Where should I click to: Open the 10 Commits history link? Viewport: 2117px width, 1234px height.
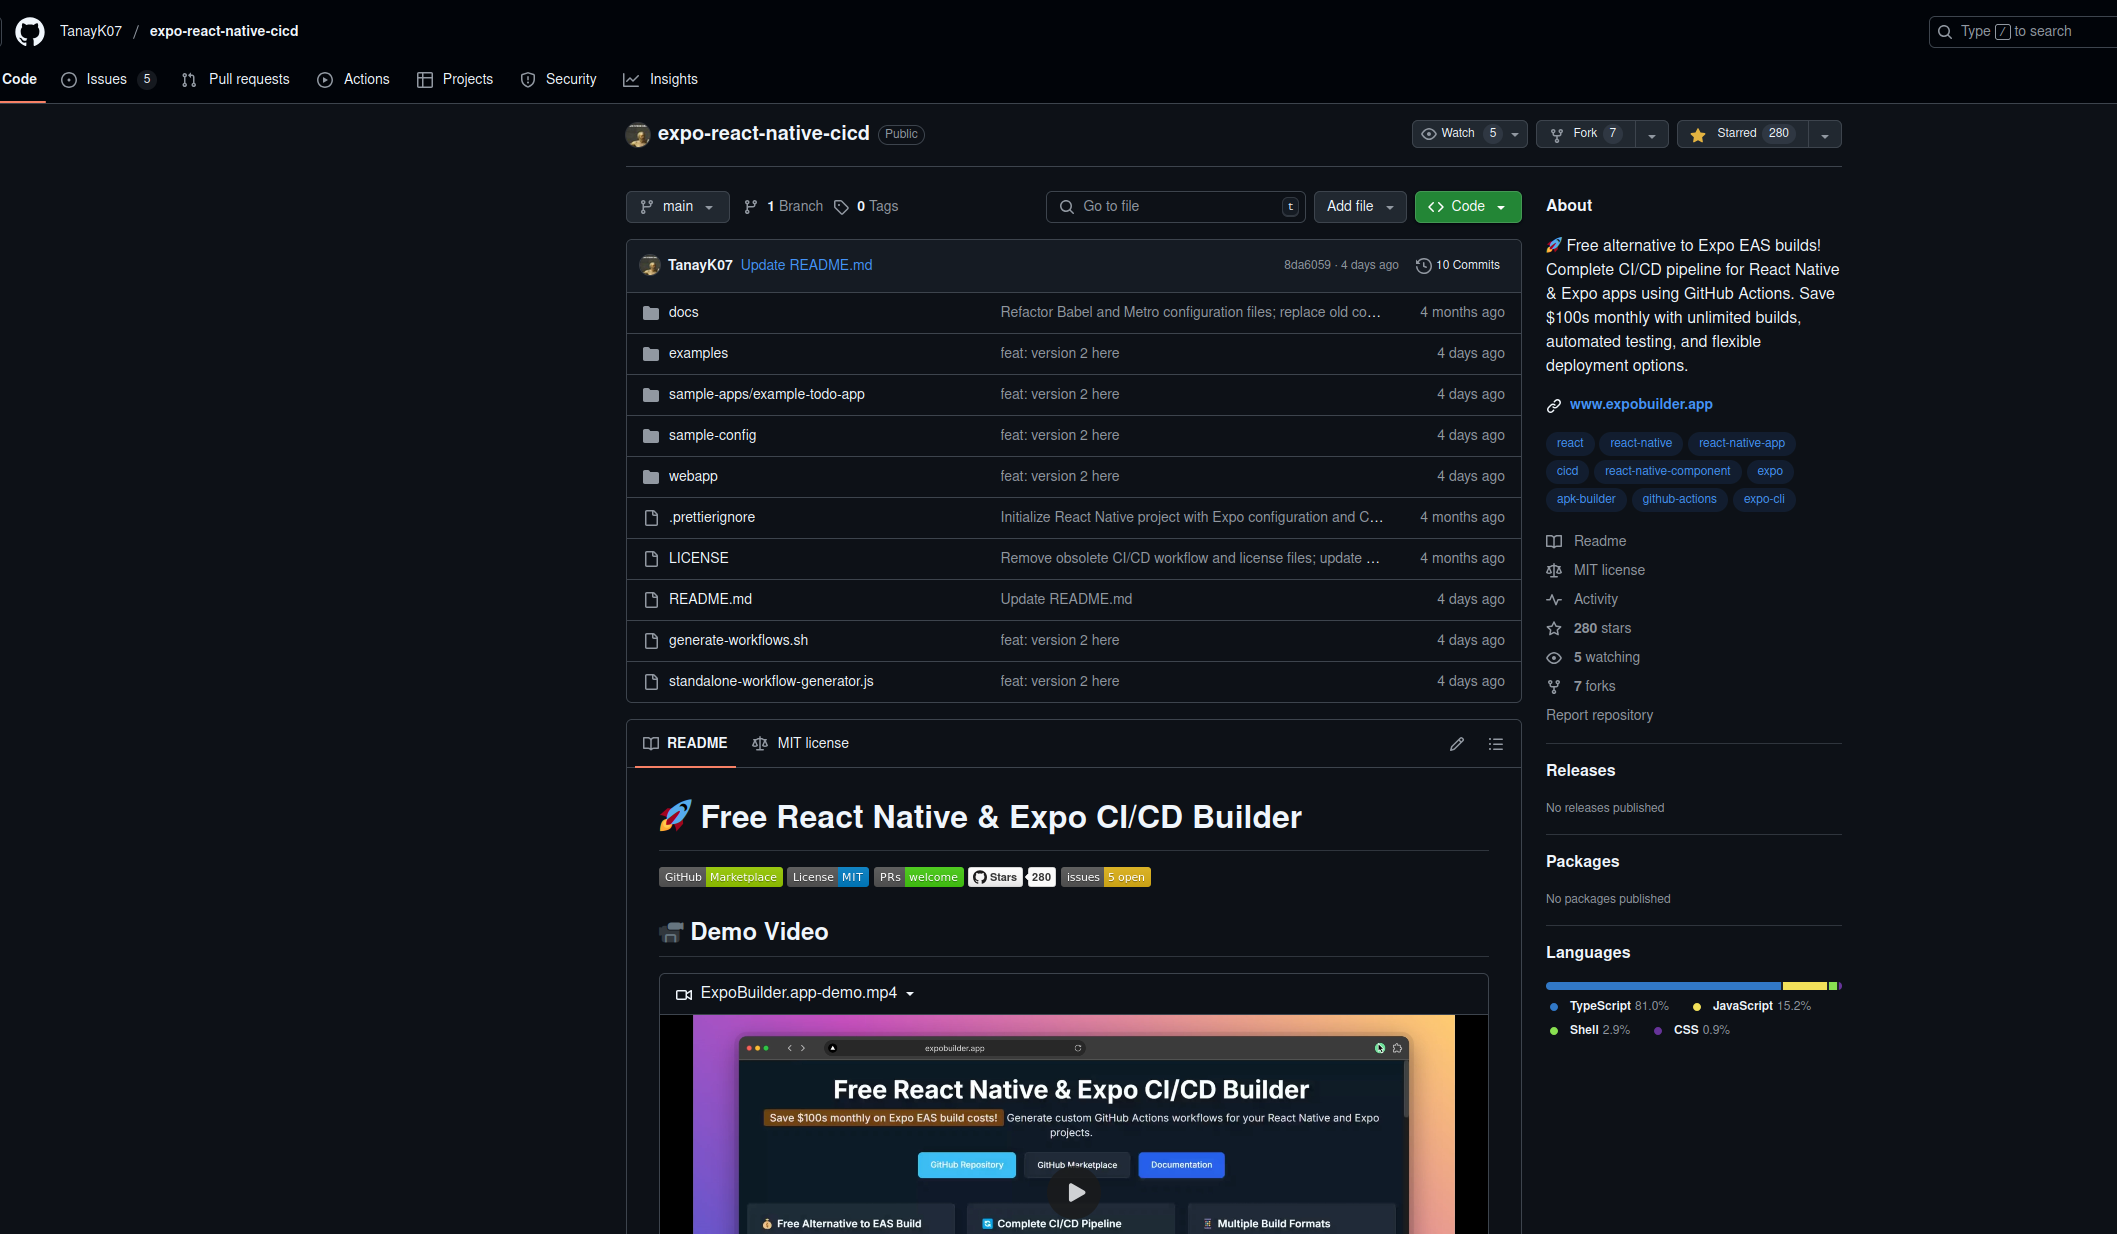(1459, 265)
